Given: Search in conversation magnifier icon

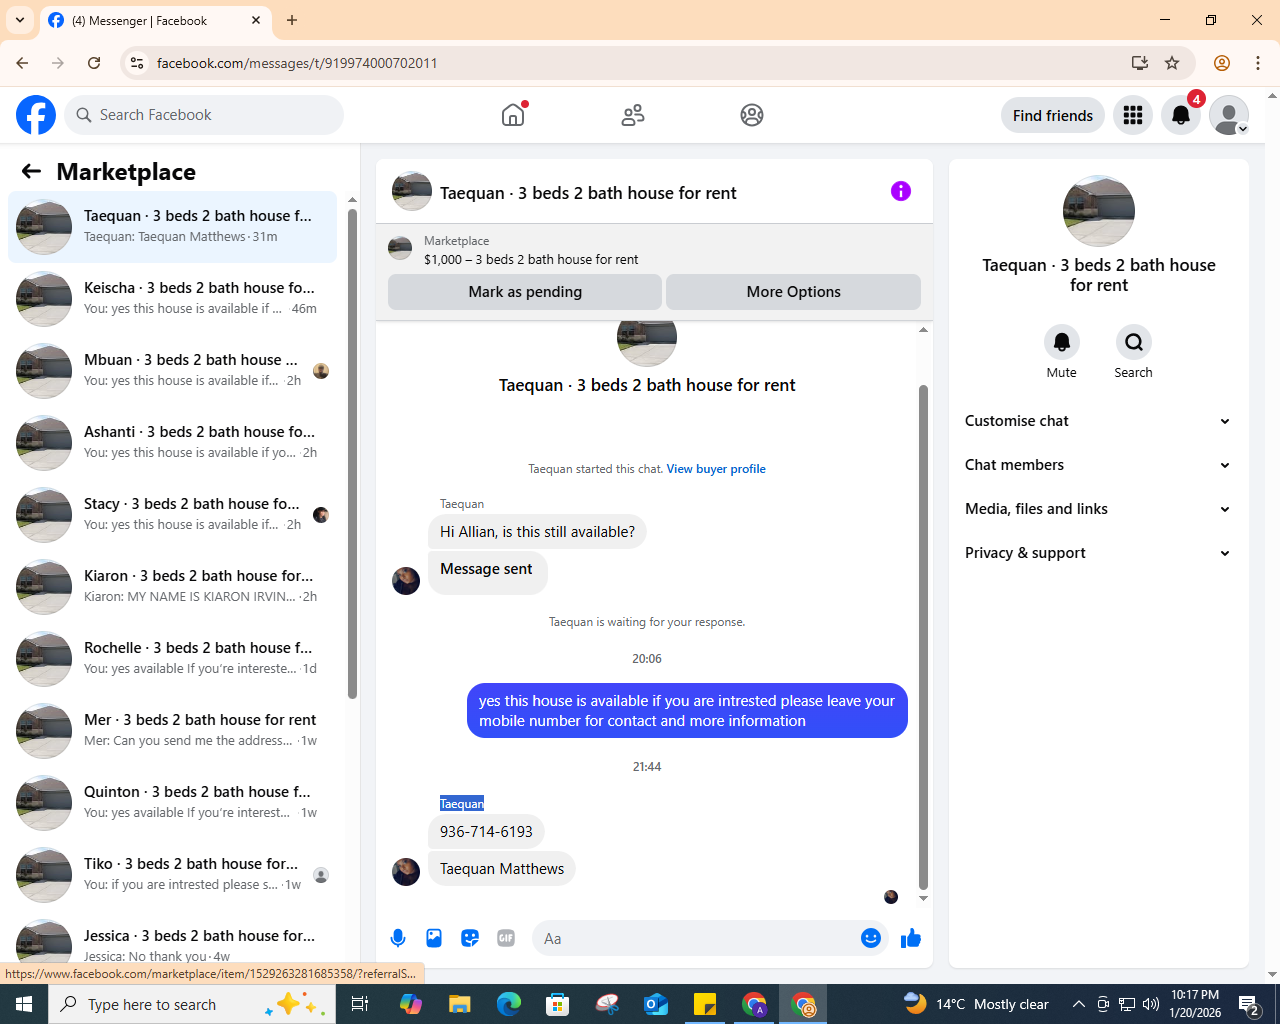Looking at the screenshot, I should point(1134,342).
